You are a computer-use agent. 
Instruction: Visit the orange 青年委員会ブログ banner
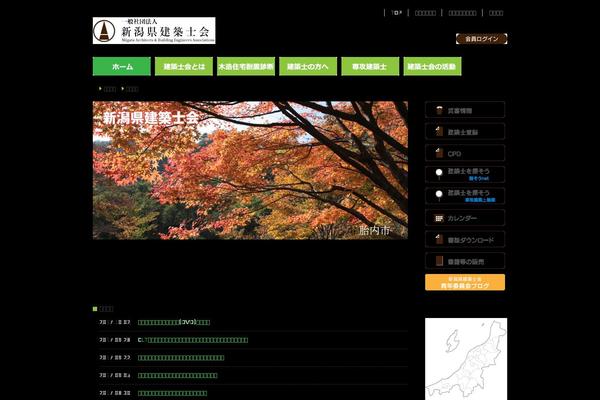click(465, 282)
